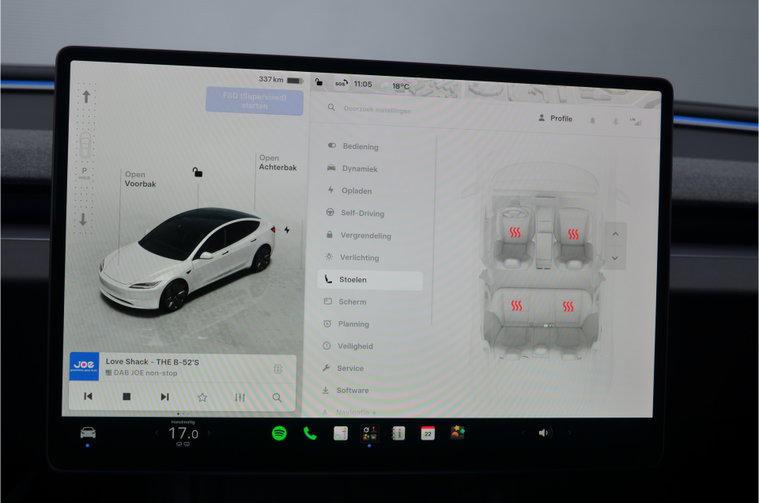Tap the up chevron beside the seats
Screen dimensions: 759x503
[615, 234]
